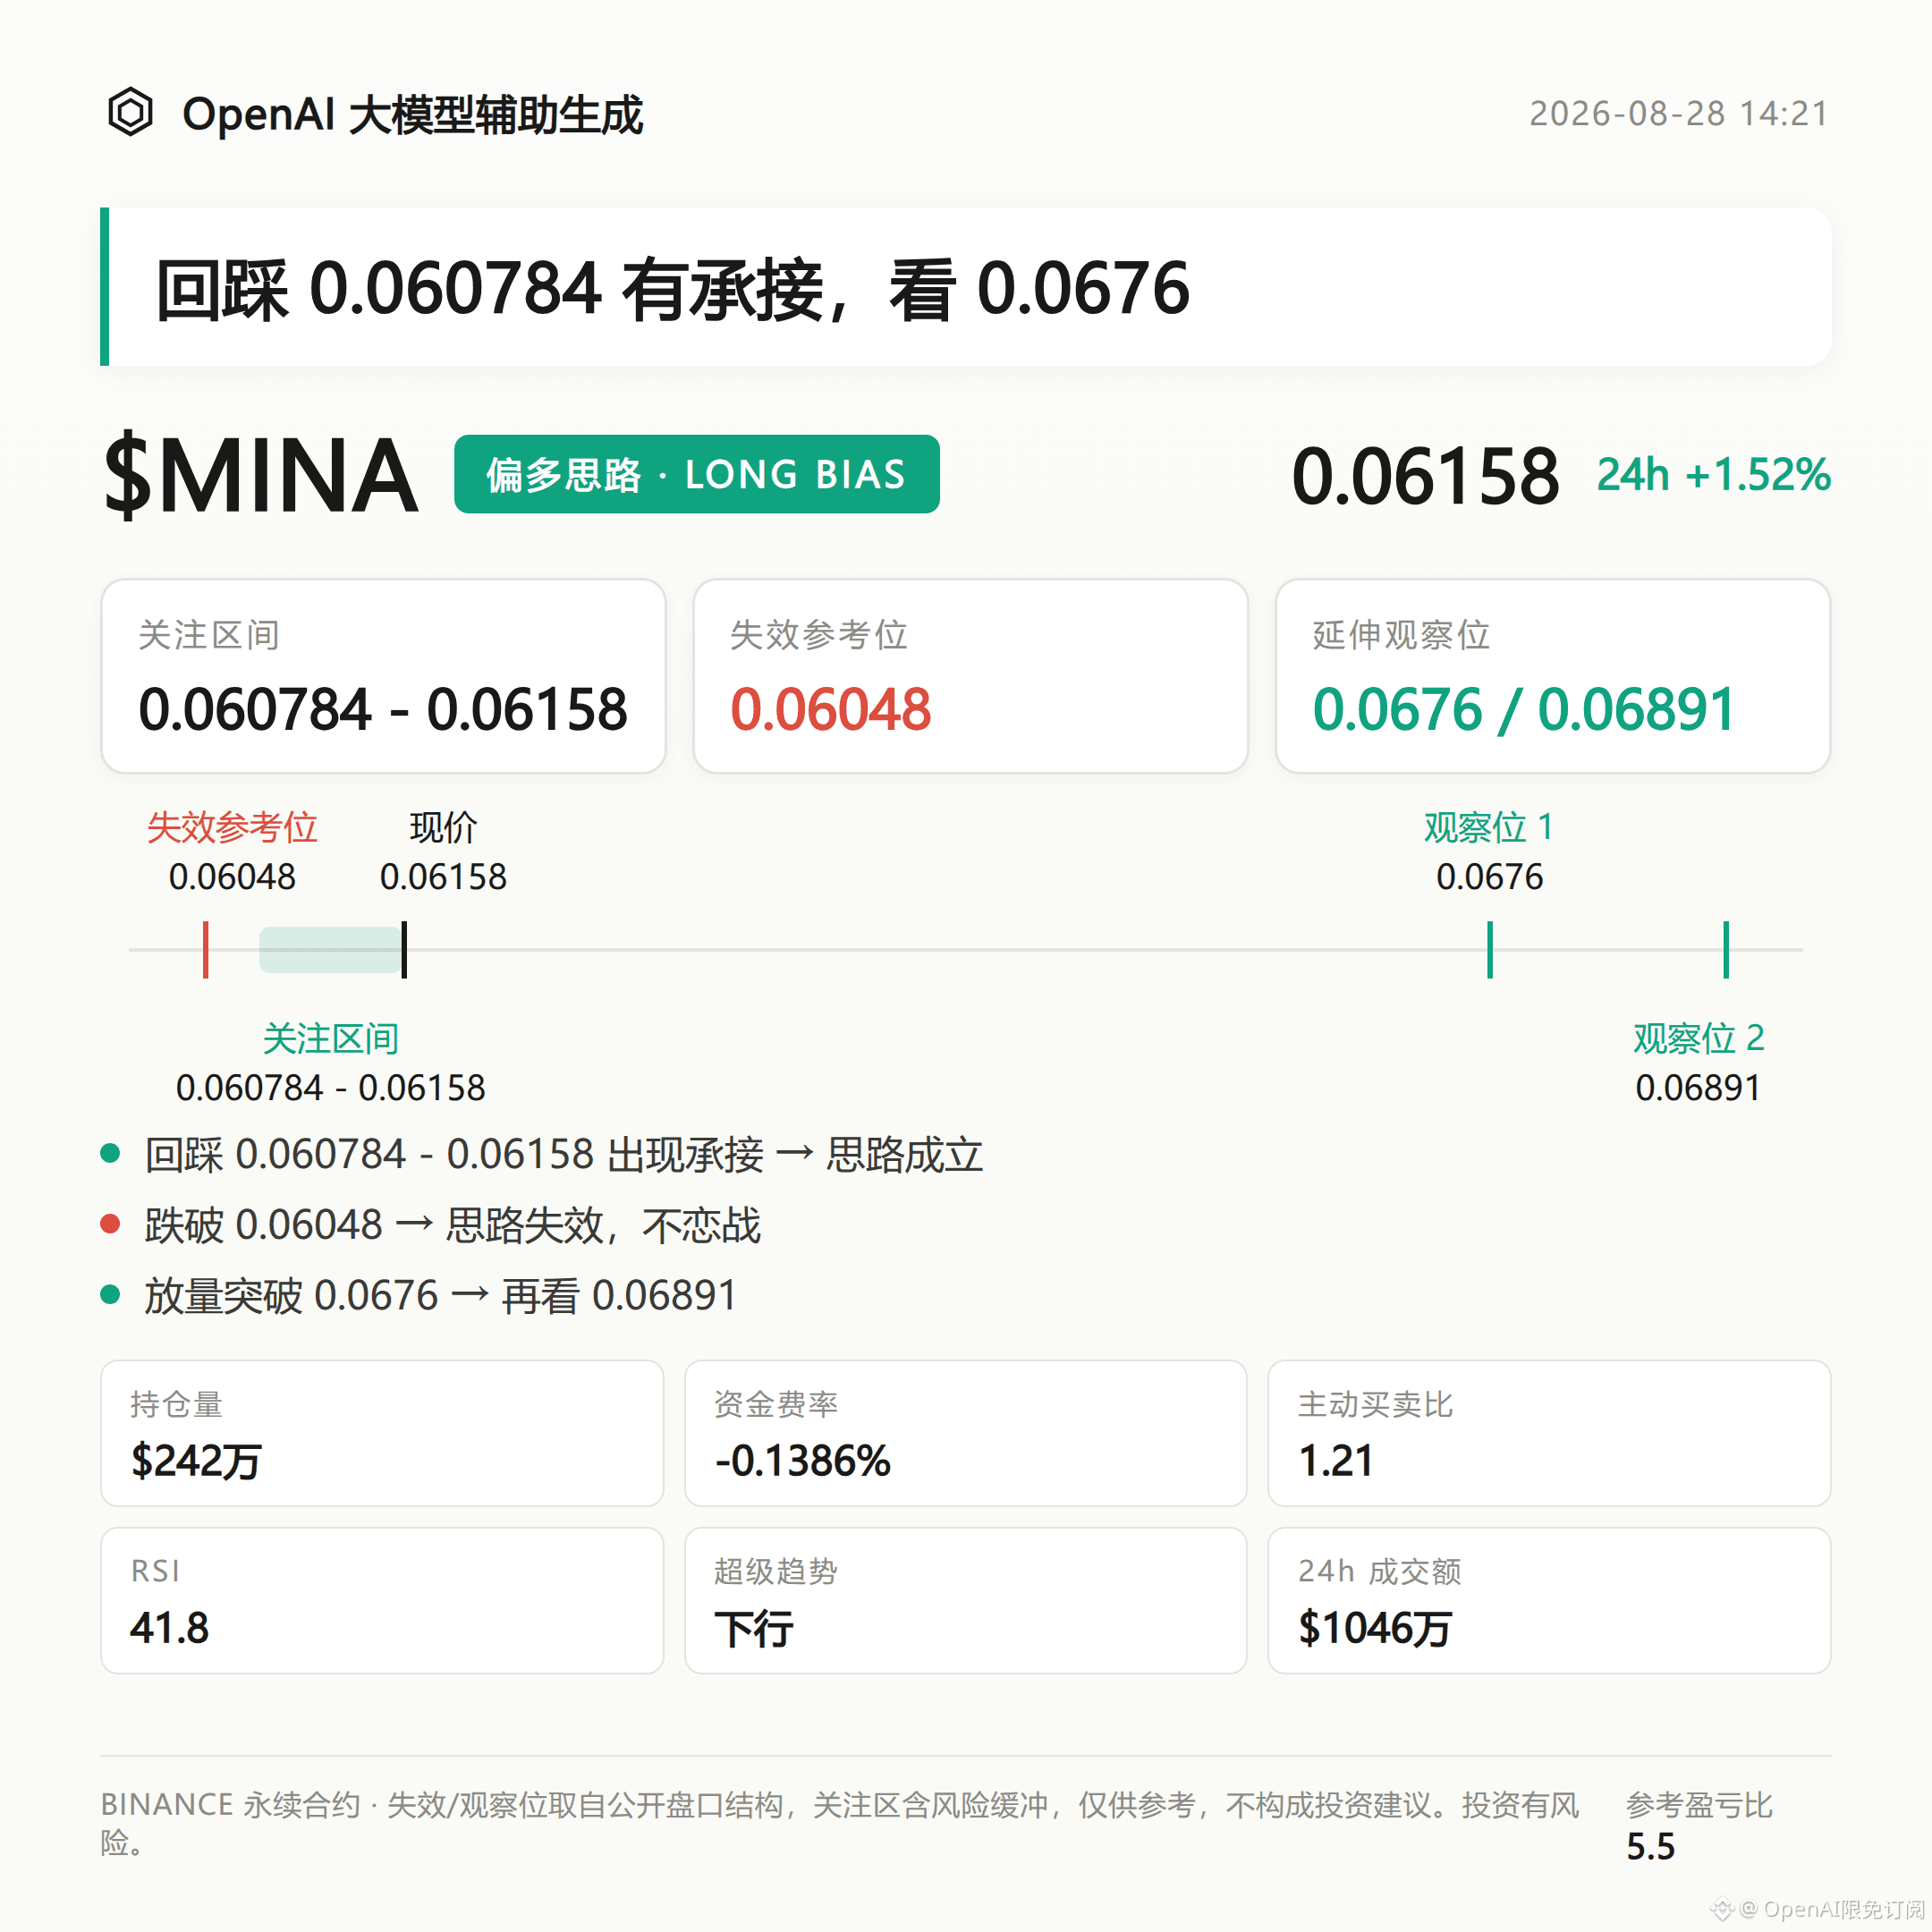
Task: Click the green dot before the 放量突破 bullet
Action: pos(110,1295)
